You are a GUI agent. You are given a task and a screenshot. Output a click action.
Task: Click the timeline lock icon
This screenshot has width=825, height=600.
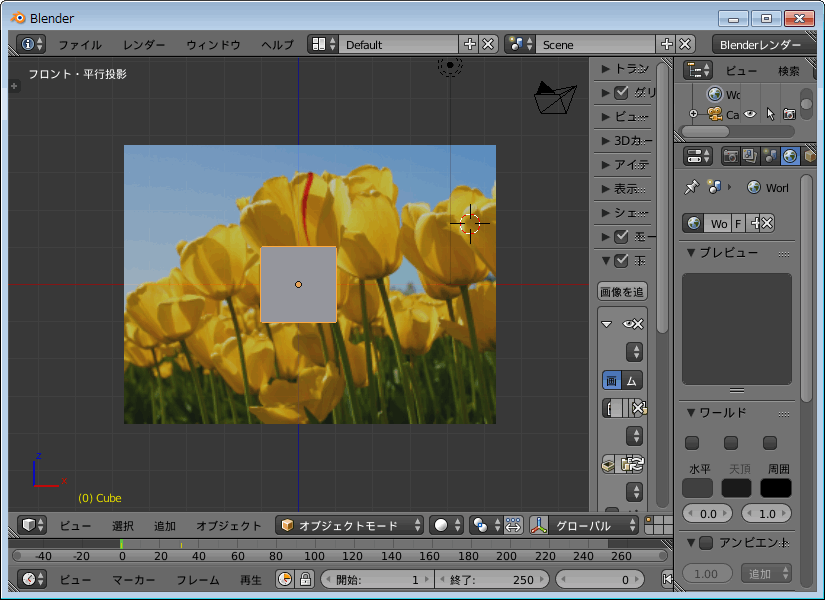(305, 579)
